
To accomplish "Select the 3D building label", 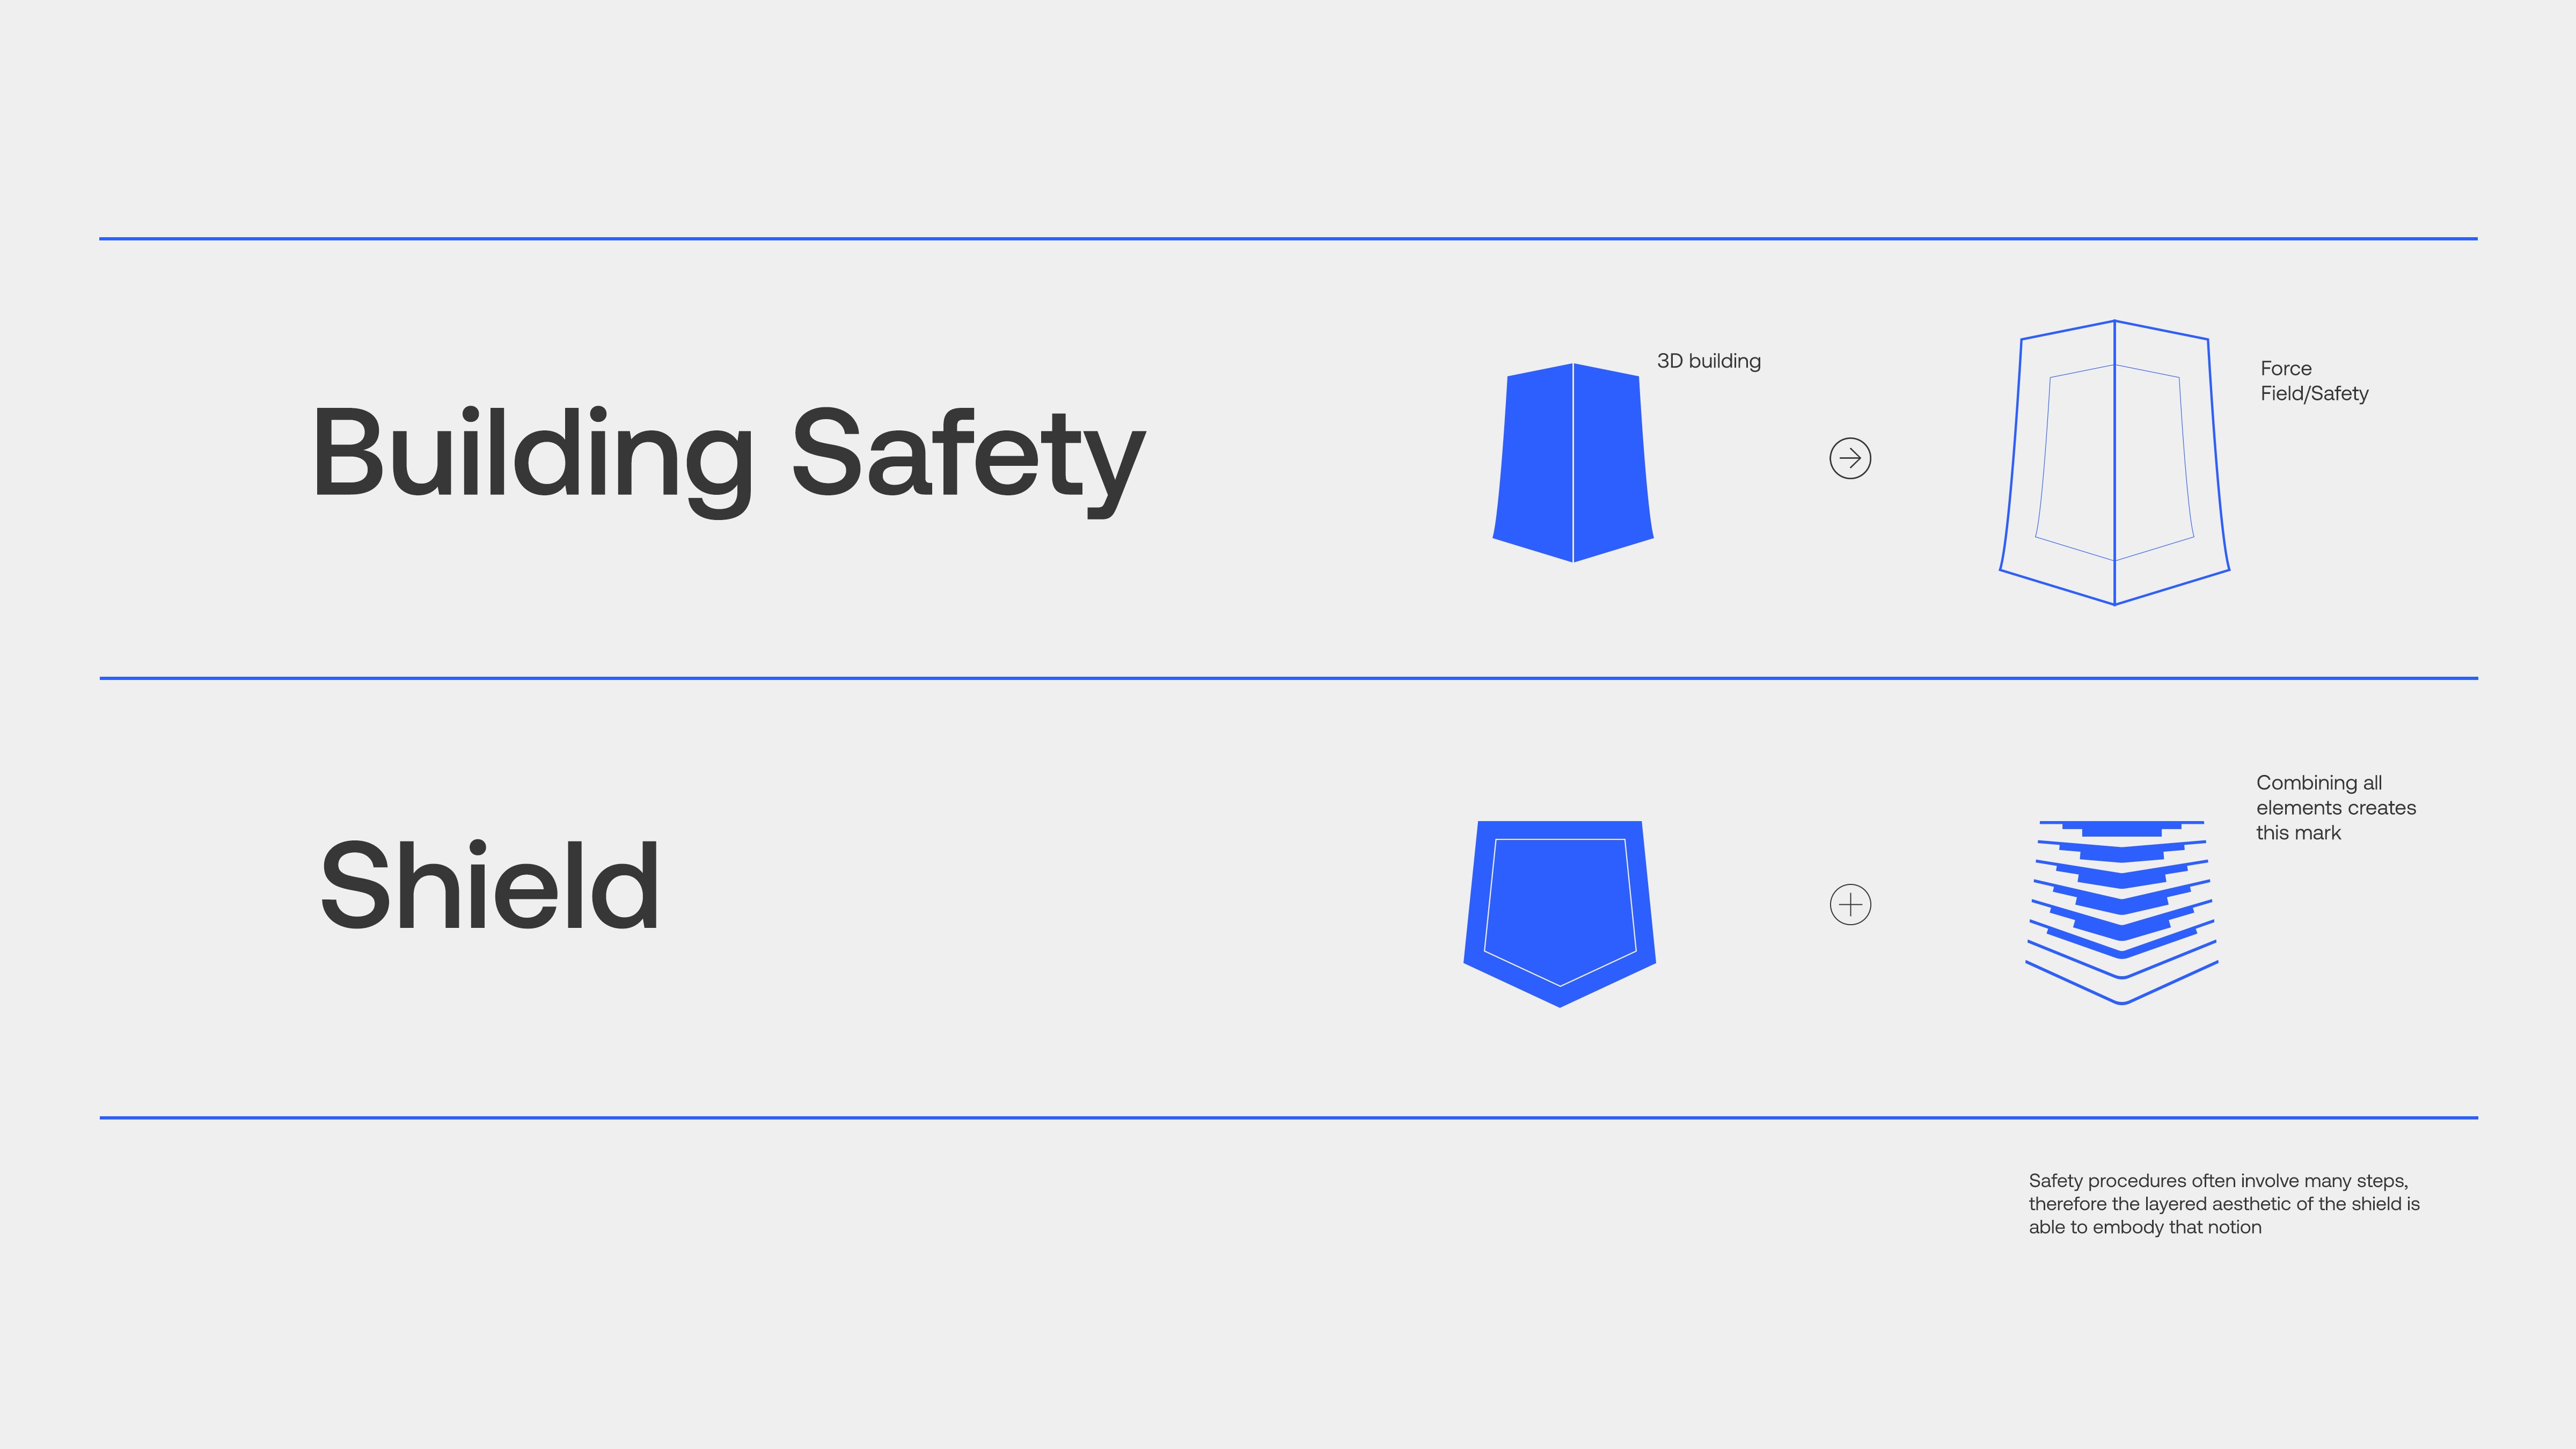I will 1709,361.
